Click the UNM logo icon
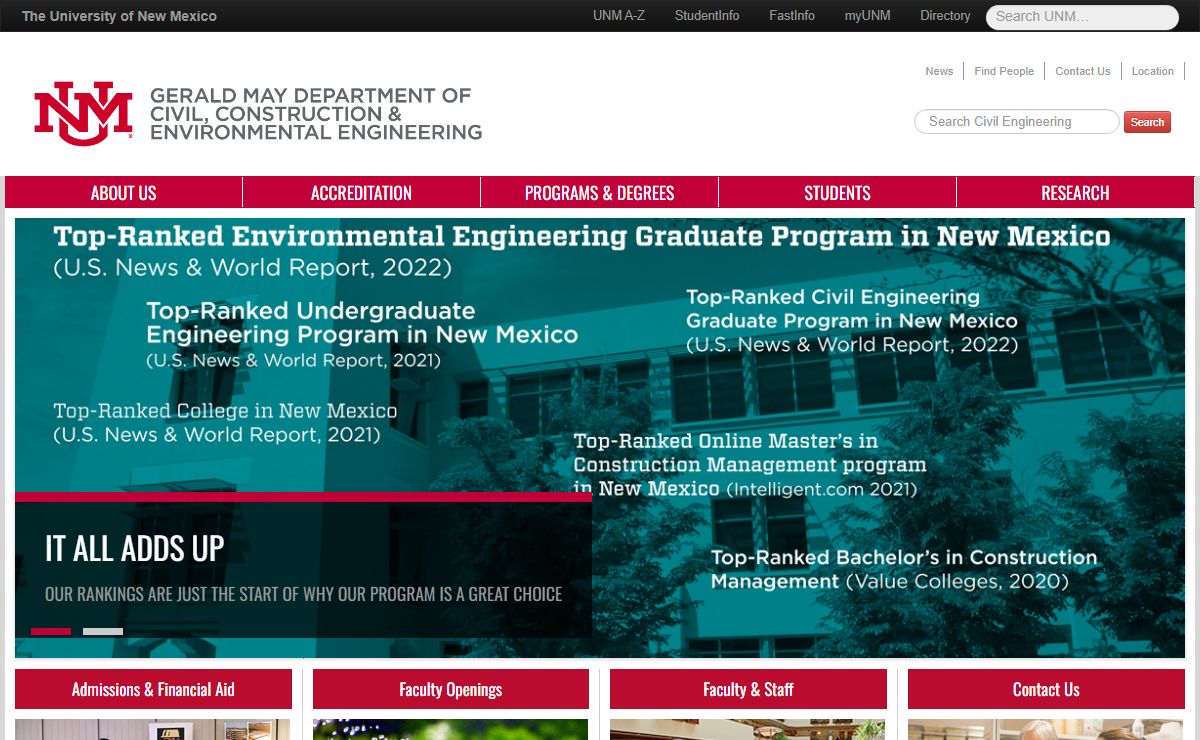The height and width of the screenshot is (740, 1200). tap(83, 113)
